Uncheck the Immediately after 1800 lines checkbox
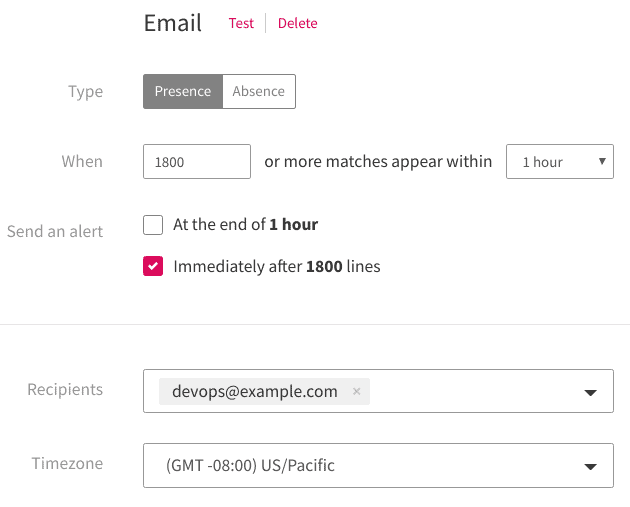Image resolution: width=630 pixels, height=507 pixels. [153, 267]
